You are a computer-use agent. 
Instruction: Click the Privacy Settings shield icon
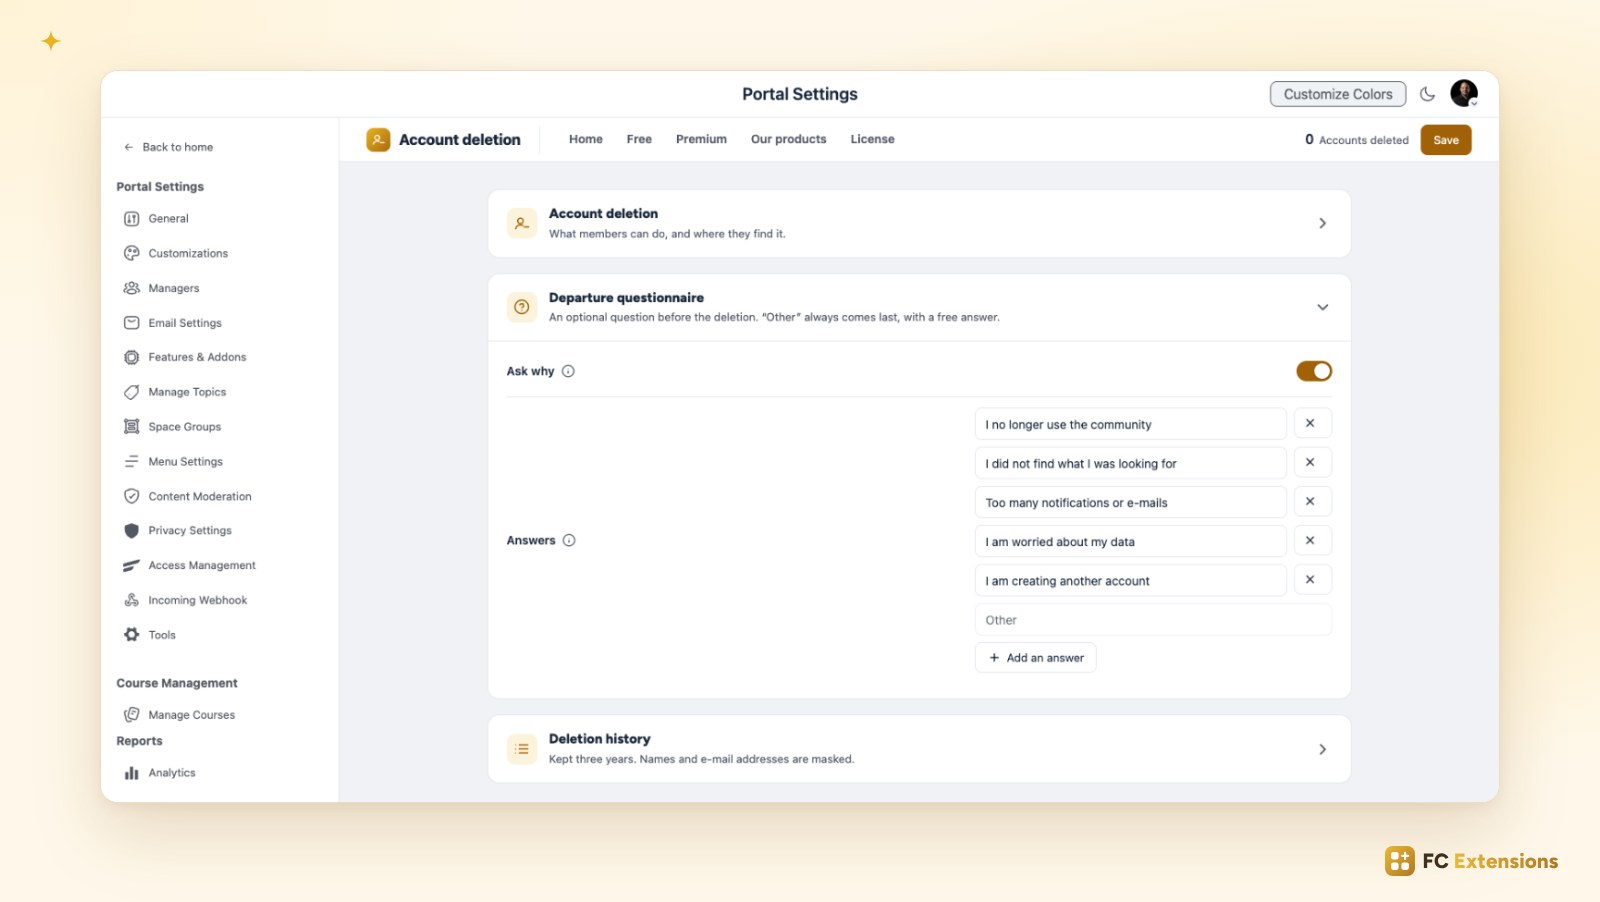(x=131, y=531)
